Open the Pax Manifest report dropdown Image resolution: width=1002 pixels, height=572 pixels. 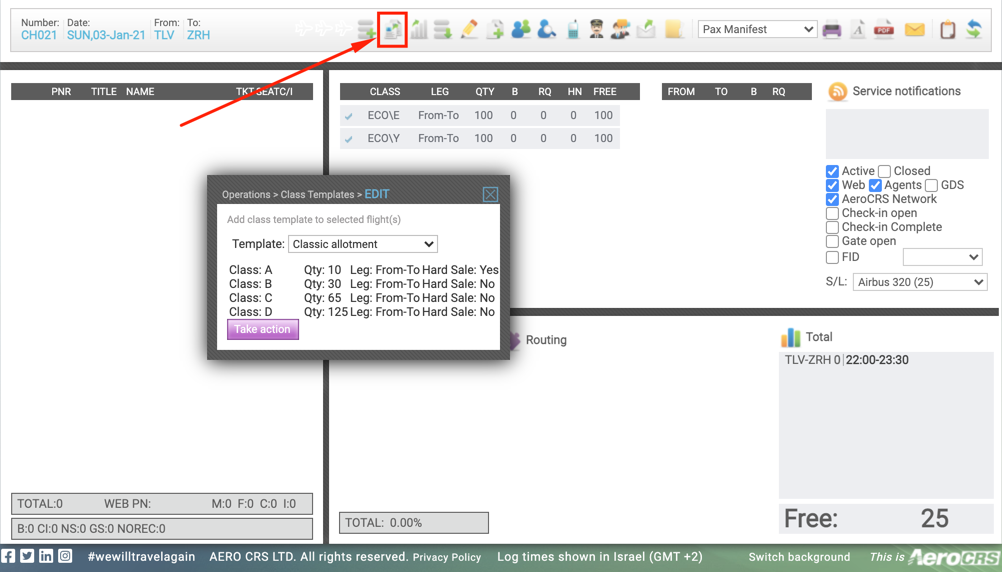(758, 29)
